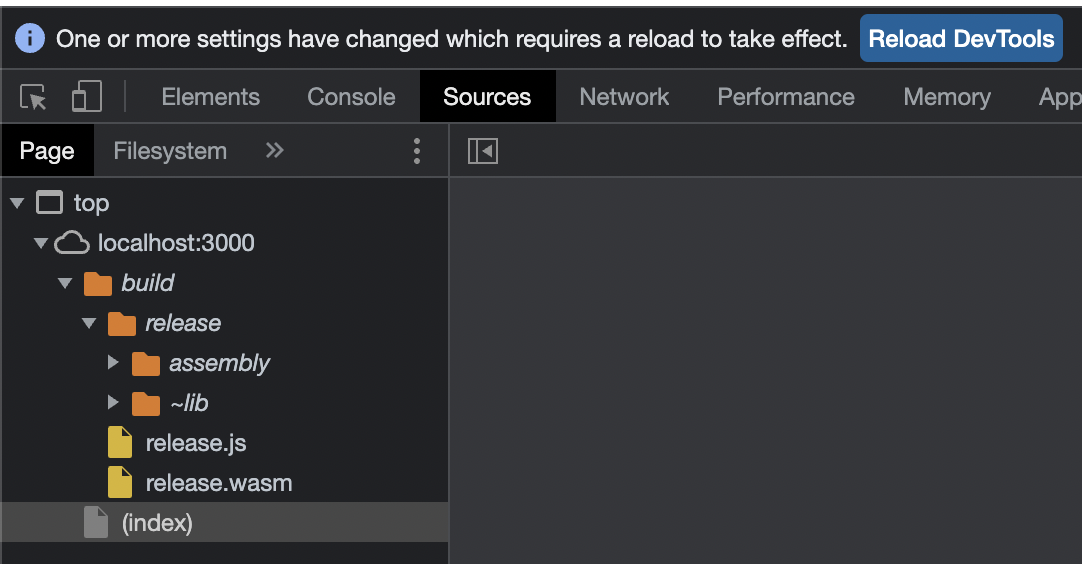
Task: Click the Reload DevTools button
Action: [x=961, y=39]
